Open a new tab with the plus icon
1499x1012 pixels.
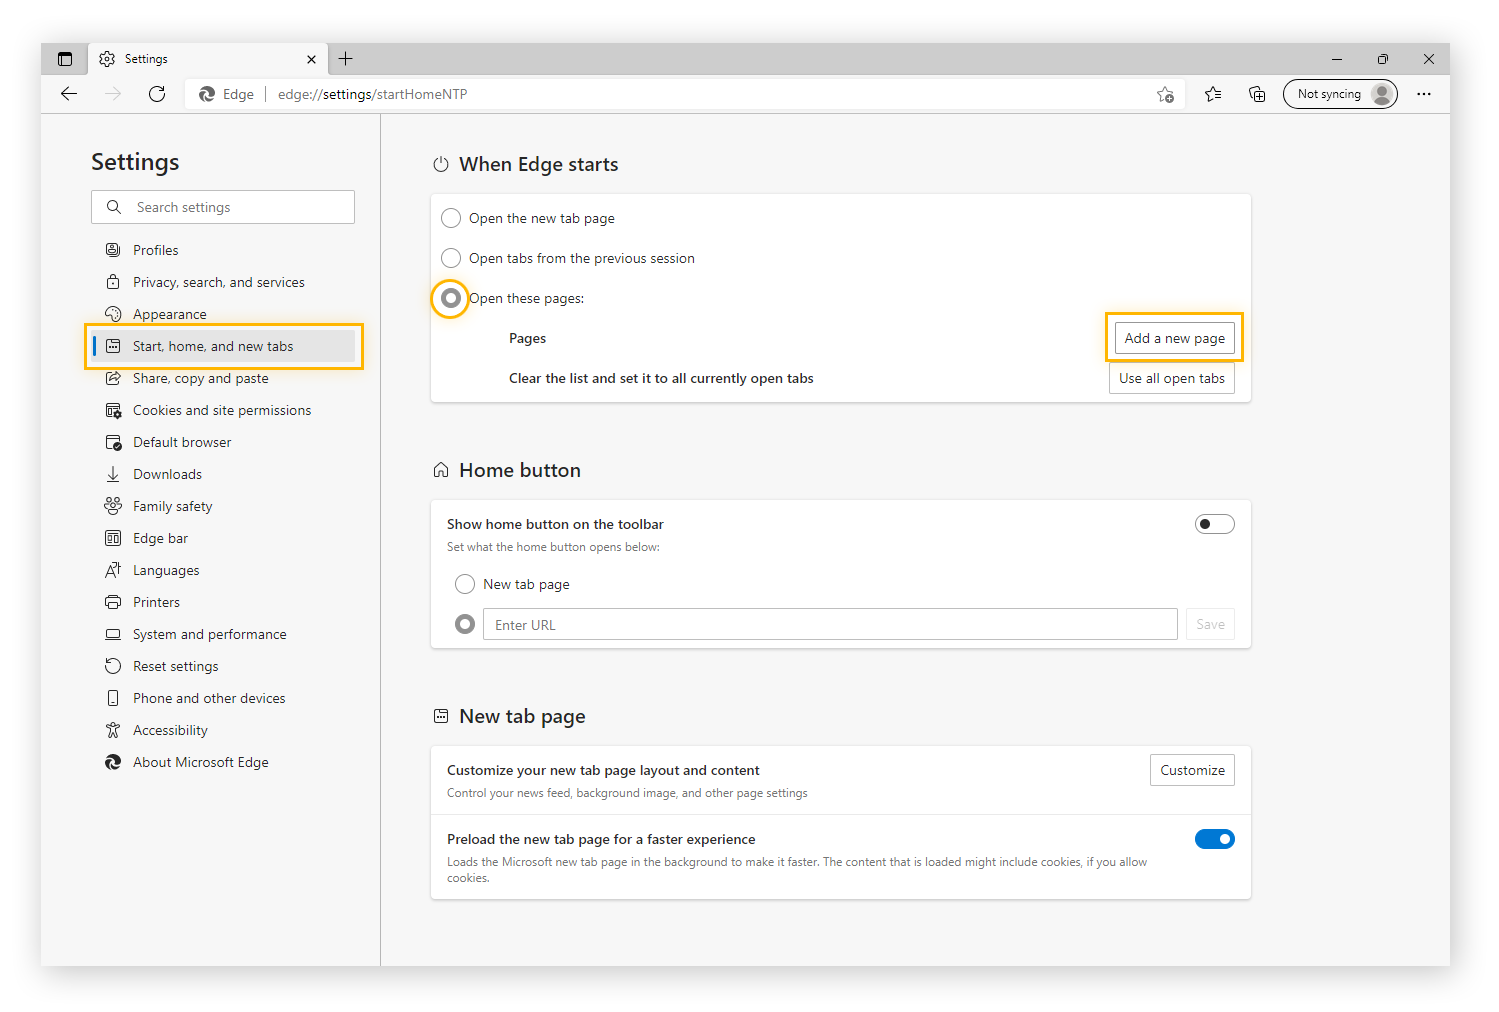(x=345, y=59)
